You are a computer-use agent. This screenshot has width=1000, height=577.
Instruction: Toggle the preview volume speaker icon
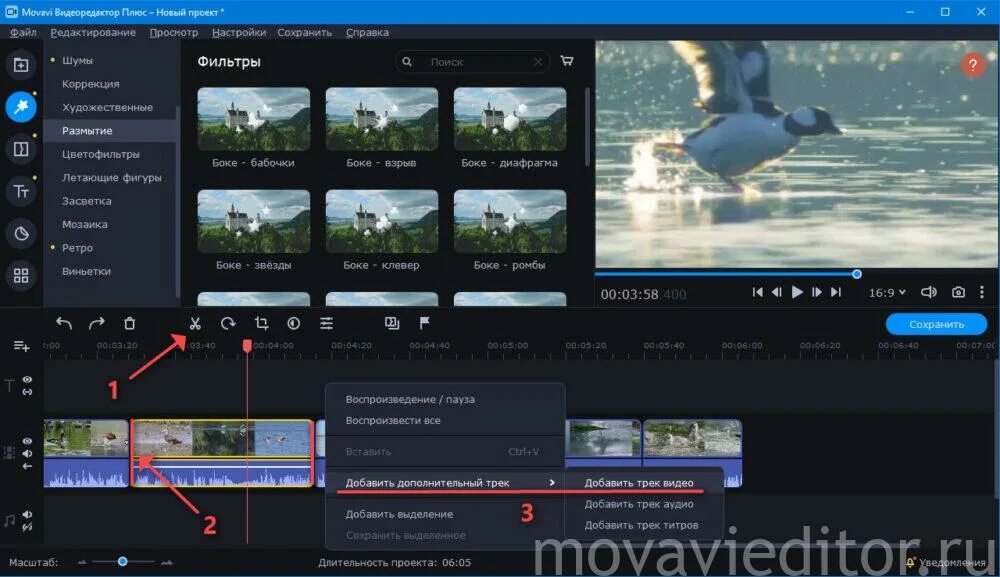pos(929,292)
